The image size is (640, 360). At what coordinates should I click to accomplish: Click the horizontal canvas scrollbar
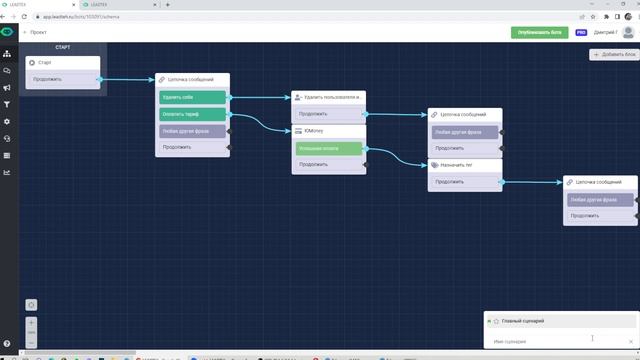[x=80, y=353]
